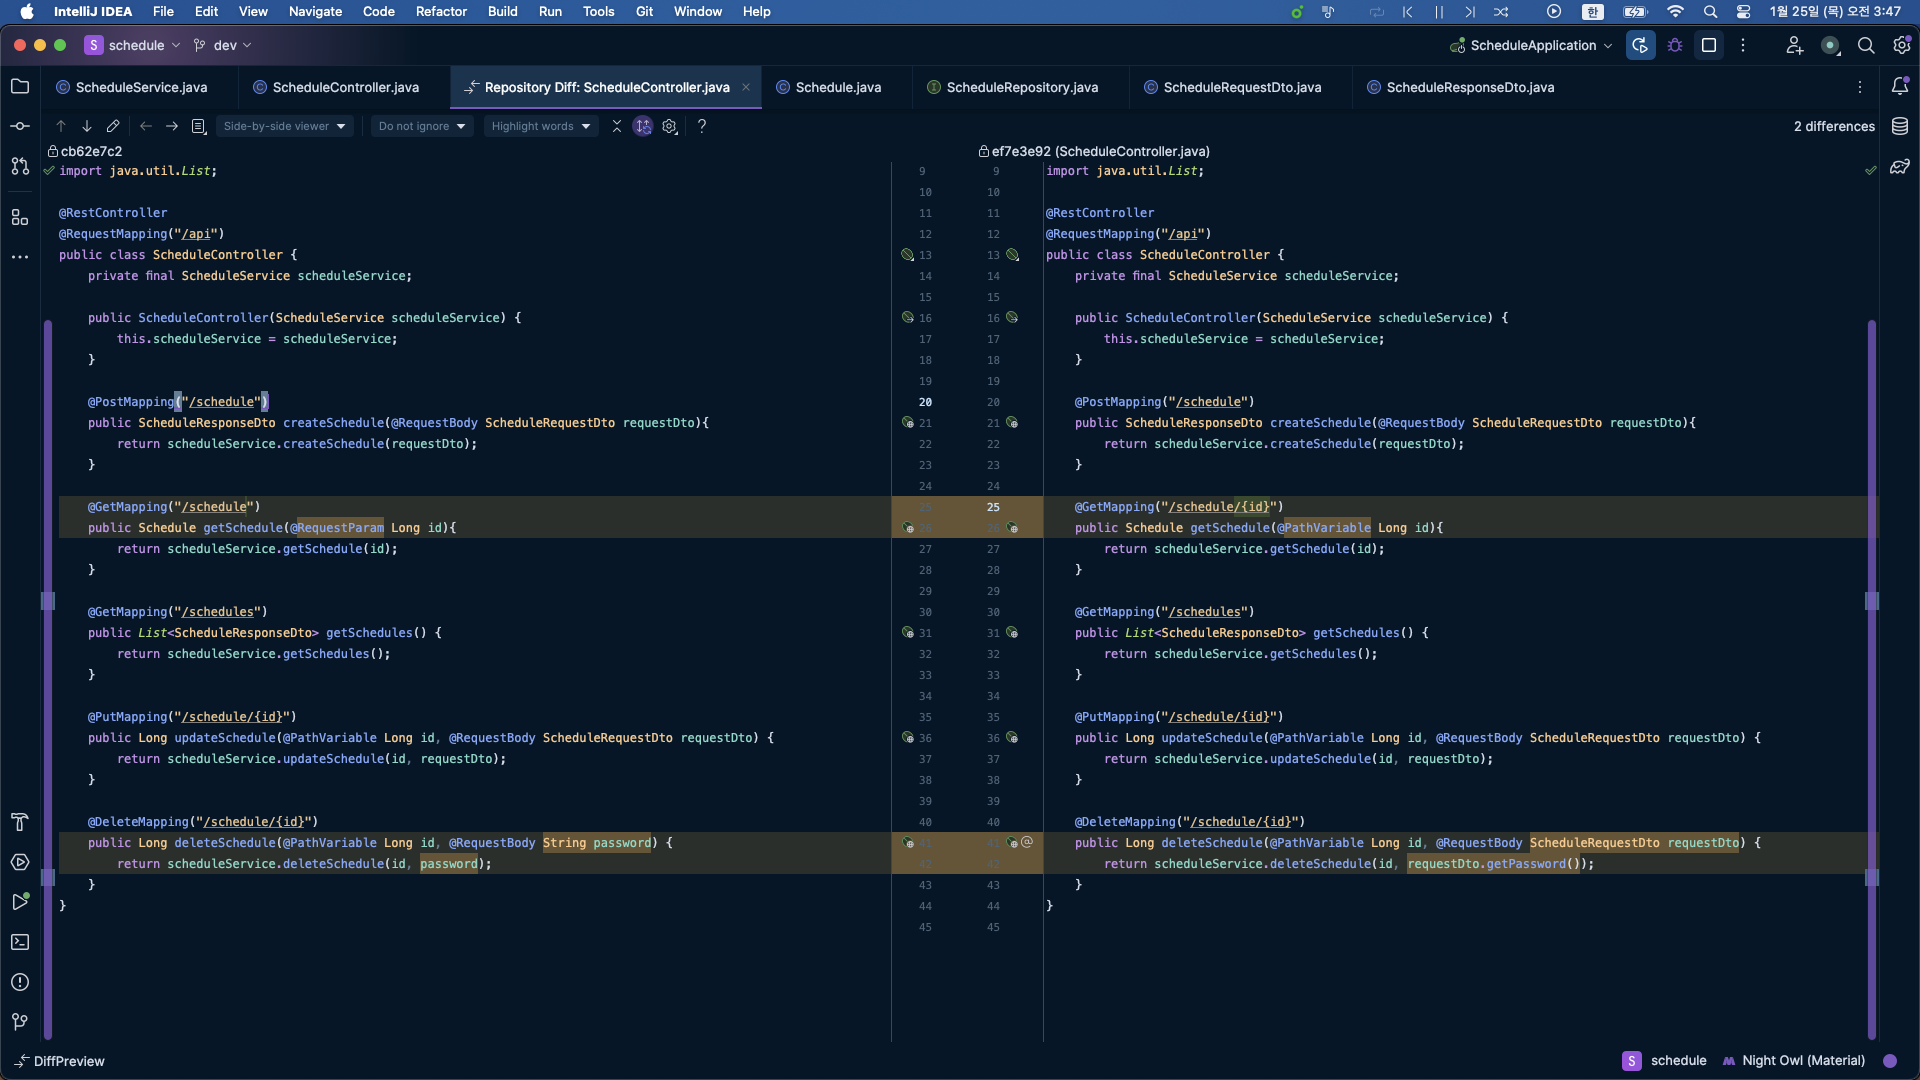Image resolution: width=1920 pixels, height=1080 pixels.
Task: Open the diff help question mark
Action: pos(702,126)
